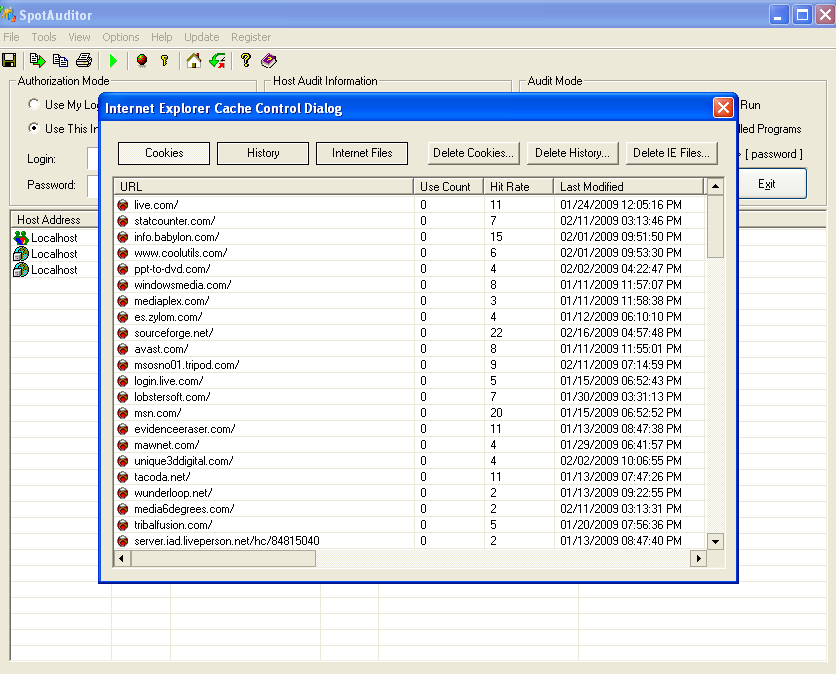Click the vertical scrollbar up arrow

pyautogui.click(x=715, y=186)
